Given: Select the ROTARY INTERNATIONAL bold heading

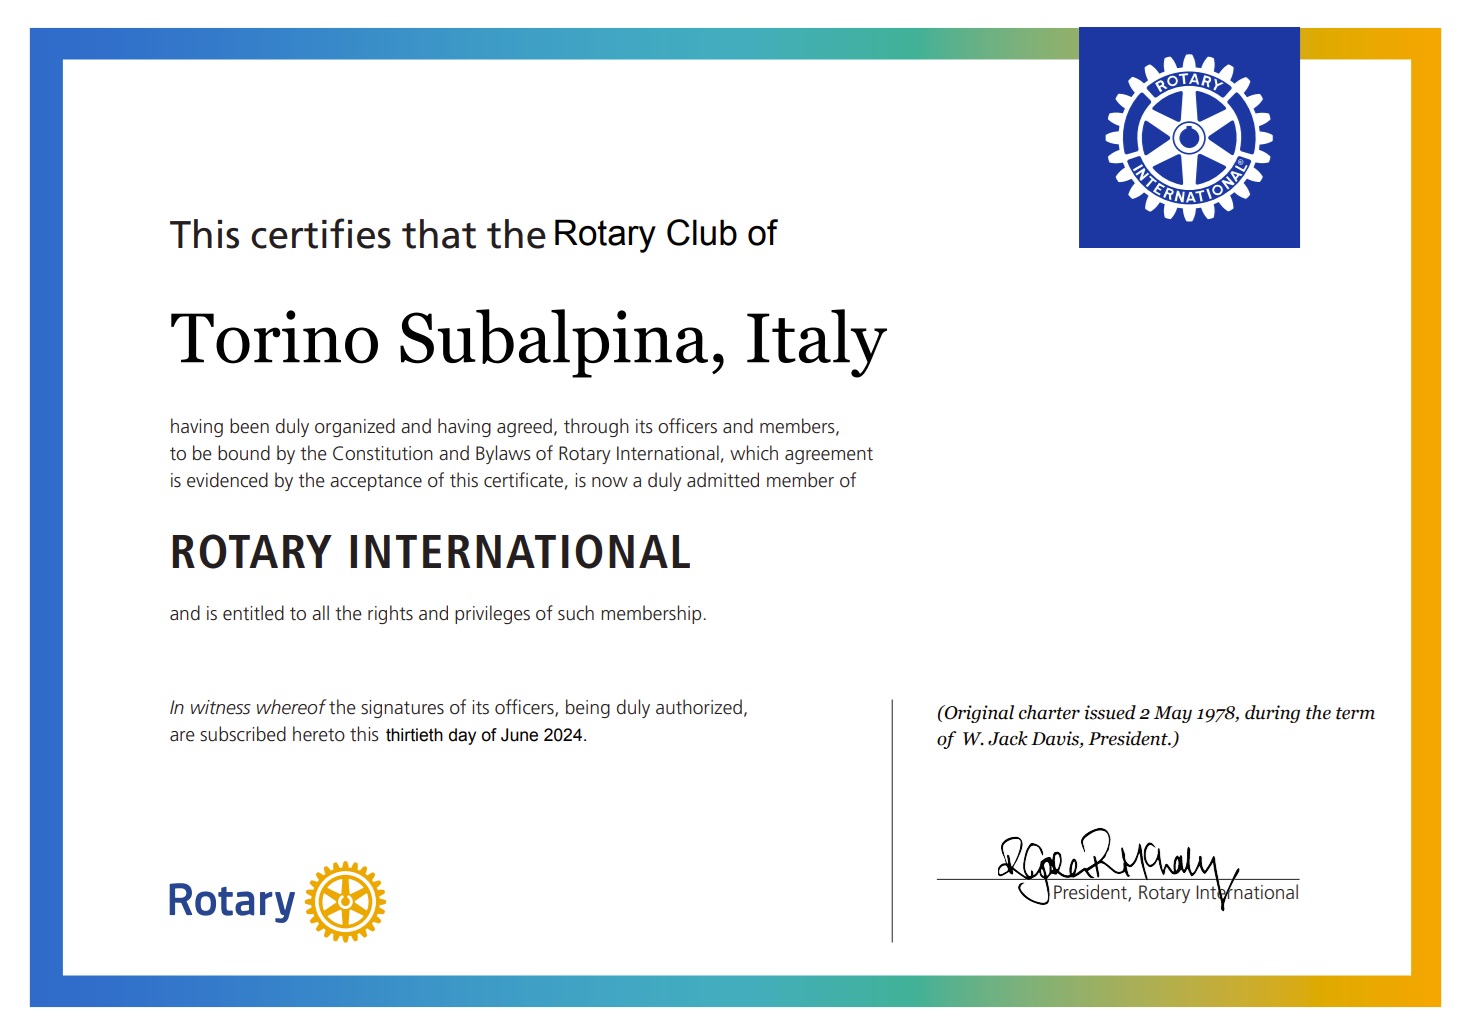Looking at the screenshot, I should point(430,553).
